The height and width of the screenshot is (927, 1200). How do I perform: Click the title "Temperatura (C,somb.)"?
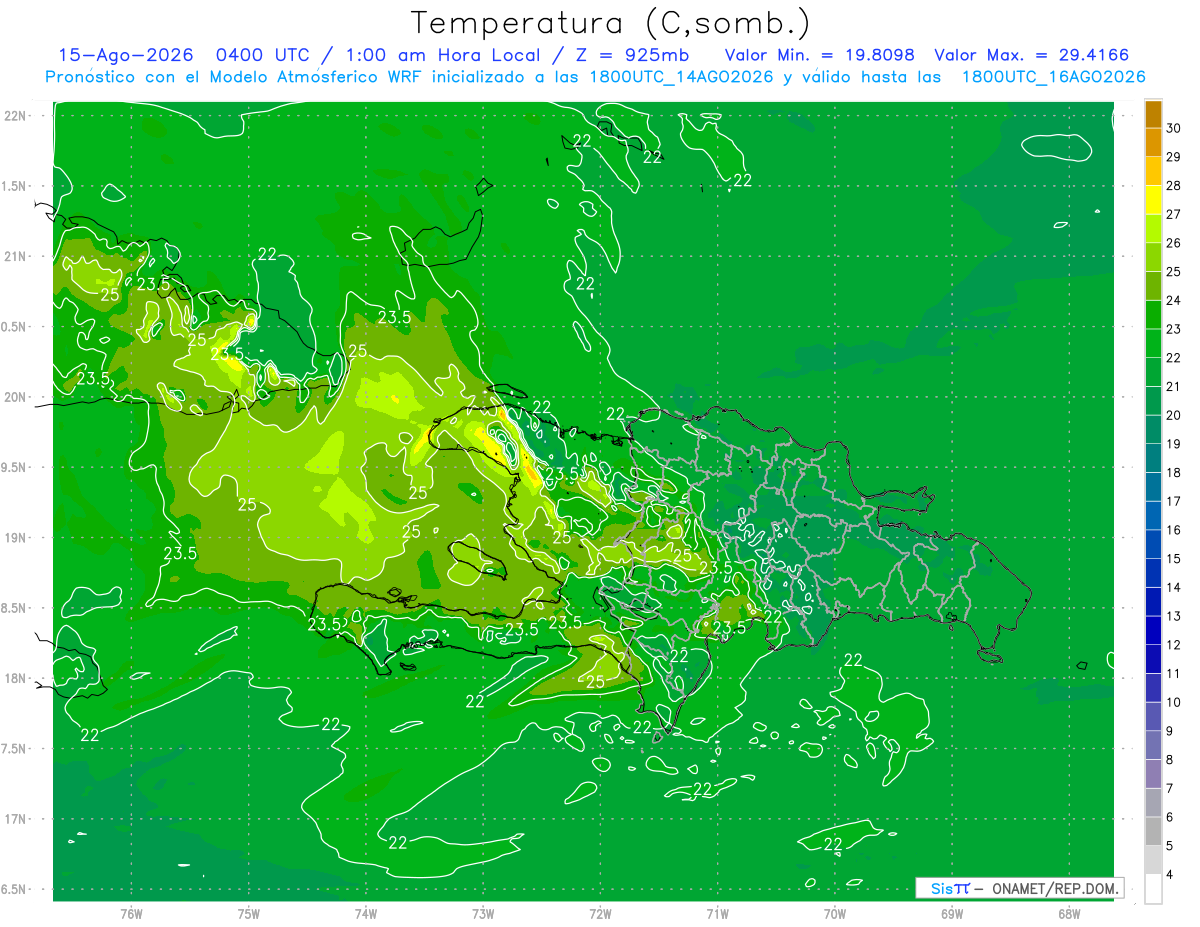[x=610, y=23]
